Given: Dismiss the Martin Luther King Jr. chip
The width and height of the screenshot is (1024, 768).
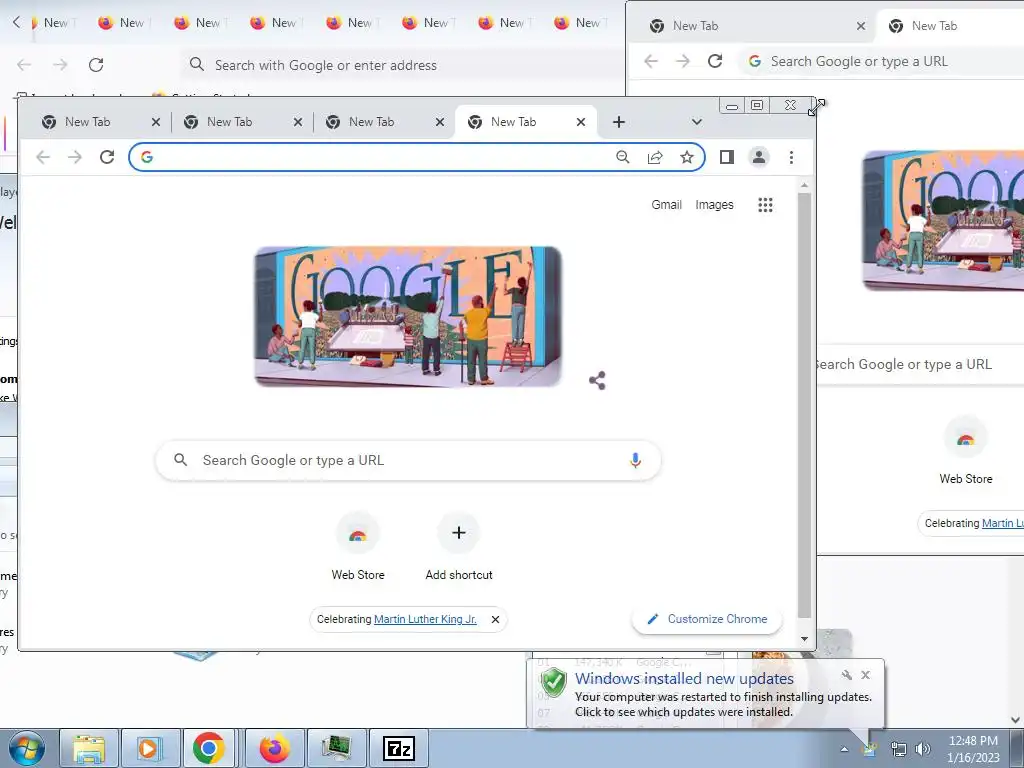Looking at the screenshot, I should click(495, 619).
